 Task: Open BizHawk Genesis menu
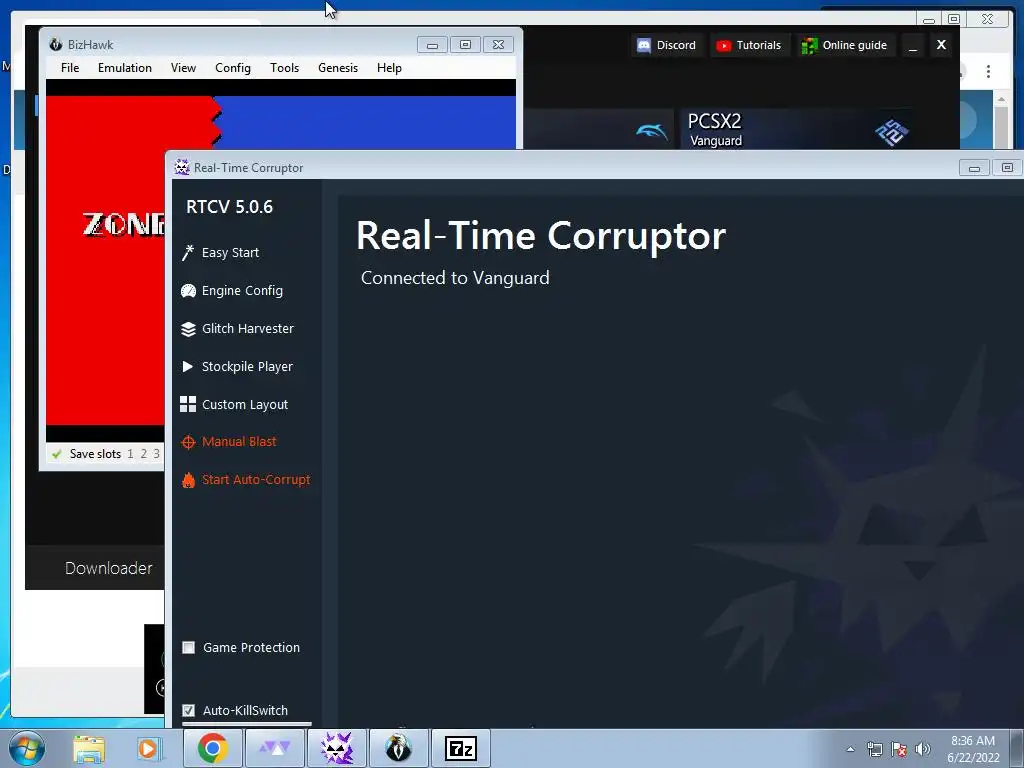(x=338, y=68)
